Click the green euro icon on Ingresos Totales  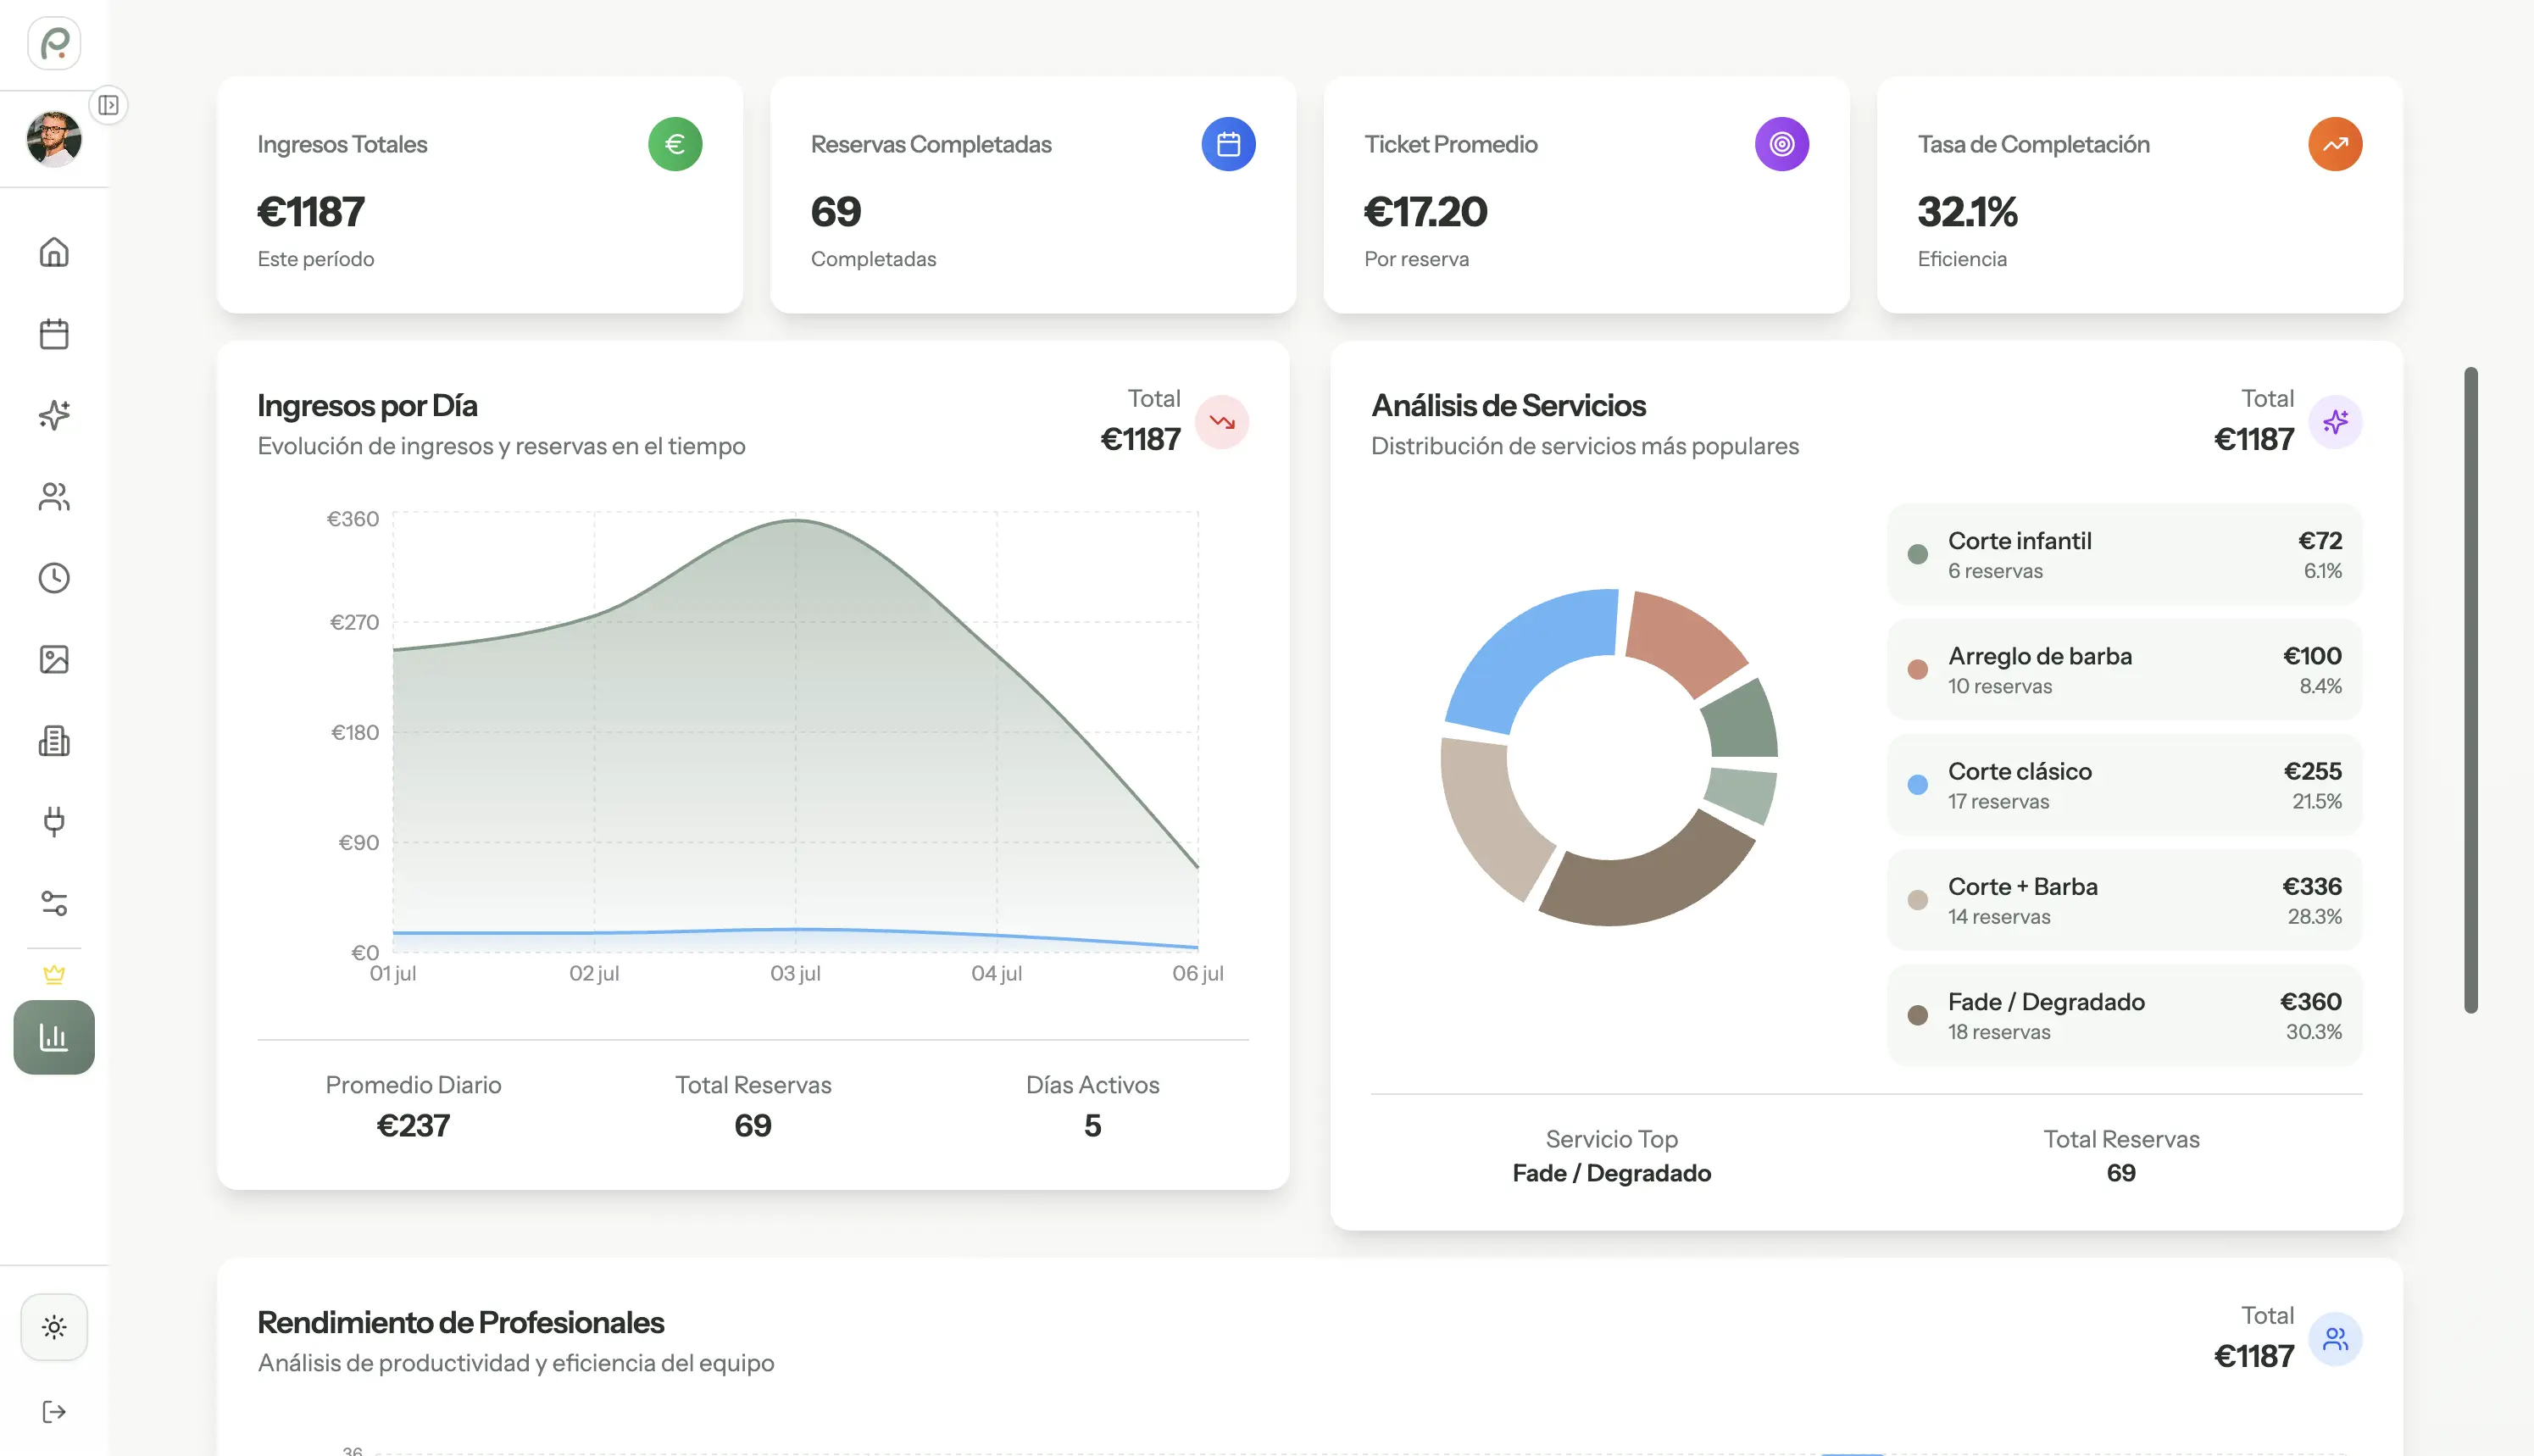pyautogui.click(x=675, y=144)
